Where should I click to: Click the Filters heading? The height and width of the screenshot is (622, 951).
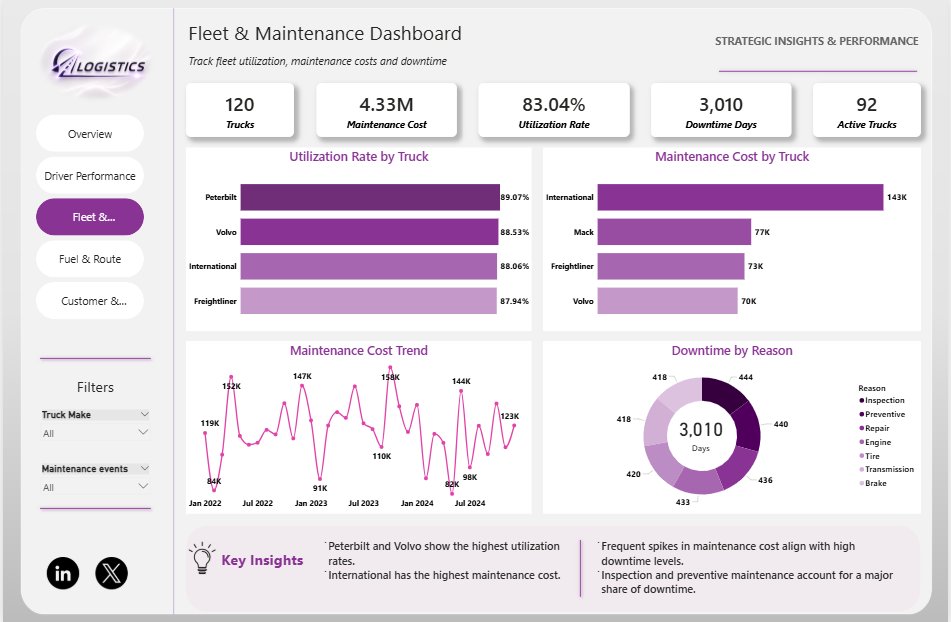click(95, 387)
